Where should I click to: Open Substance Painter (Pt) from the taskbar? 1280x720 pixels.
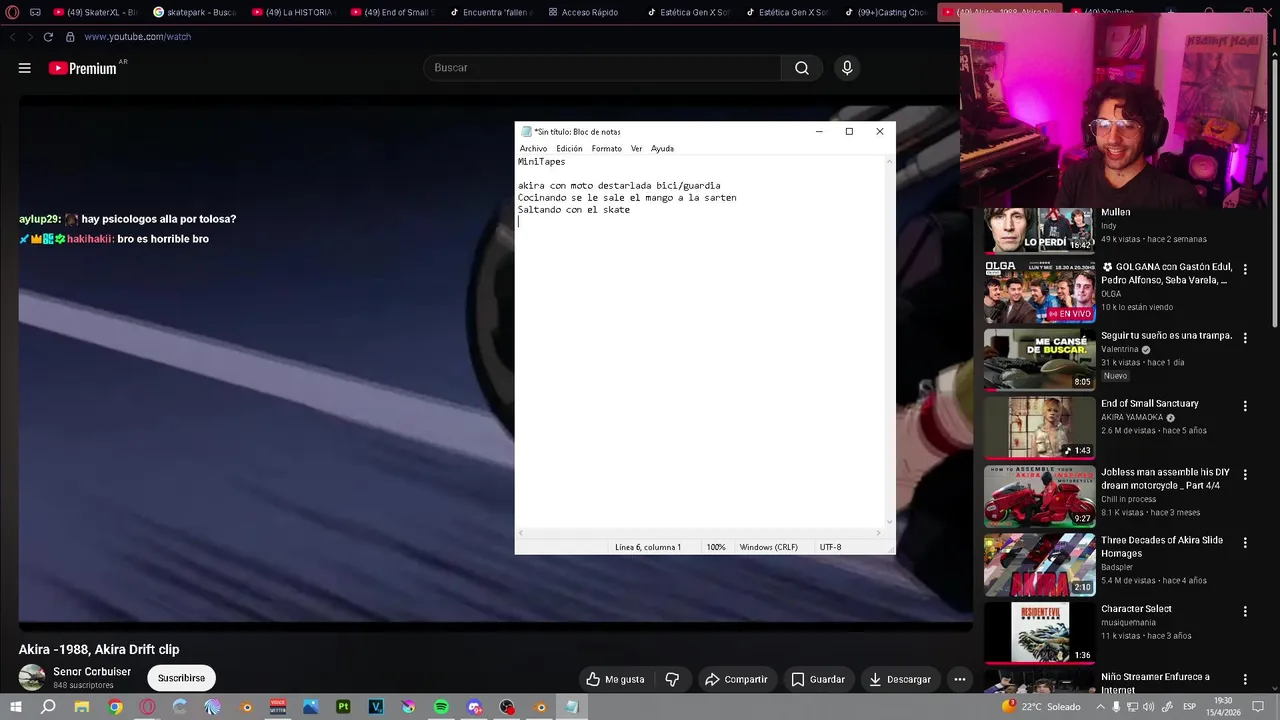pyautogui.click(x=343, y=707)
